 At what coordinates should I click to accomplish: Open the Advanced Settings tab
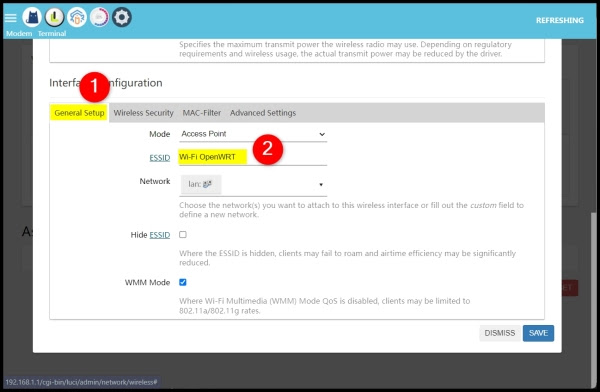pyautogui.click(x=263, y=113)
